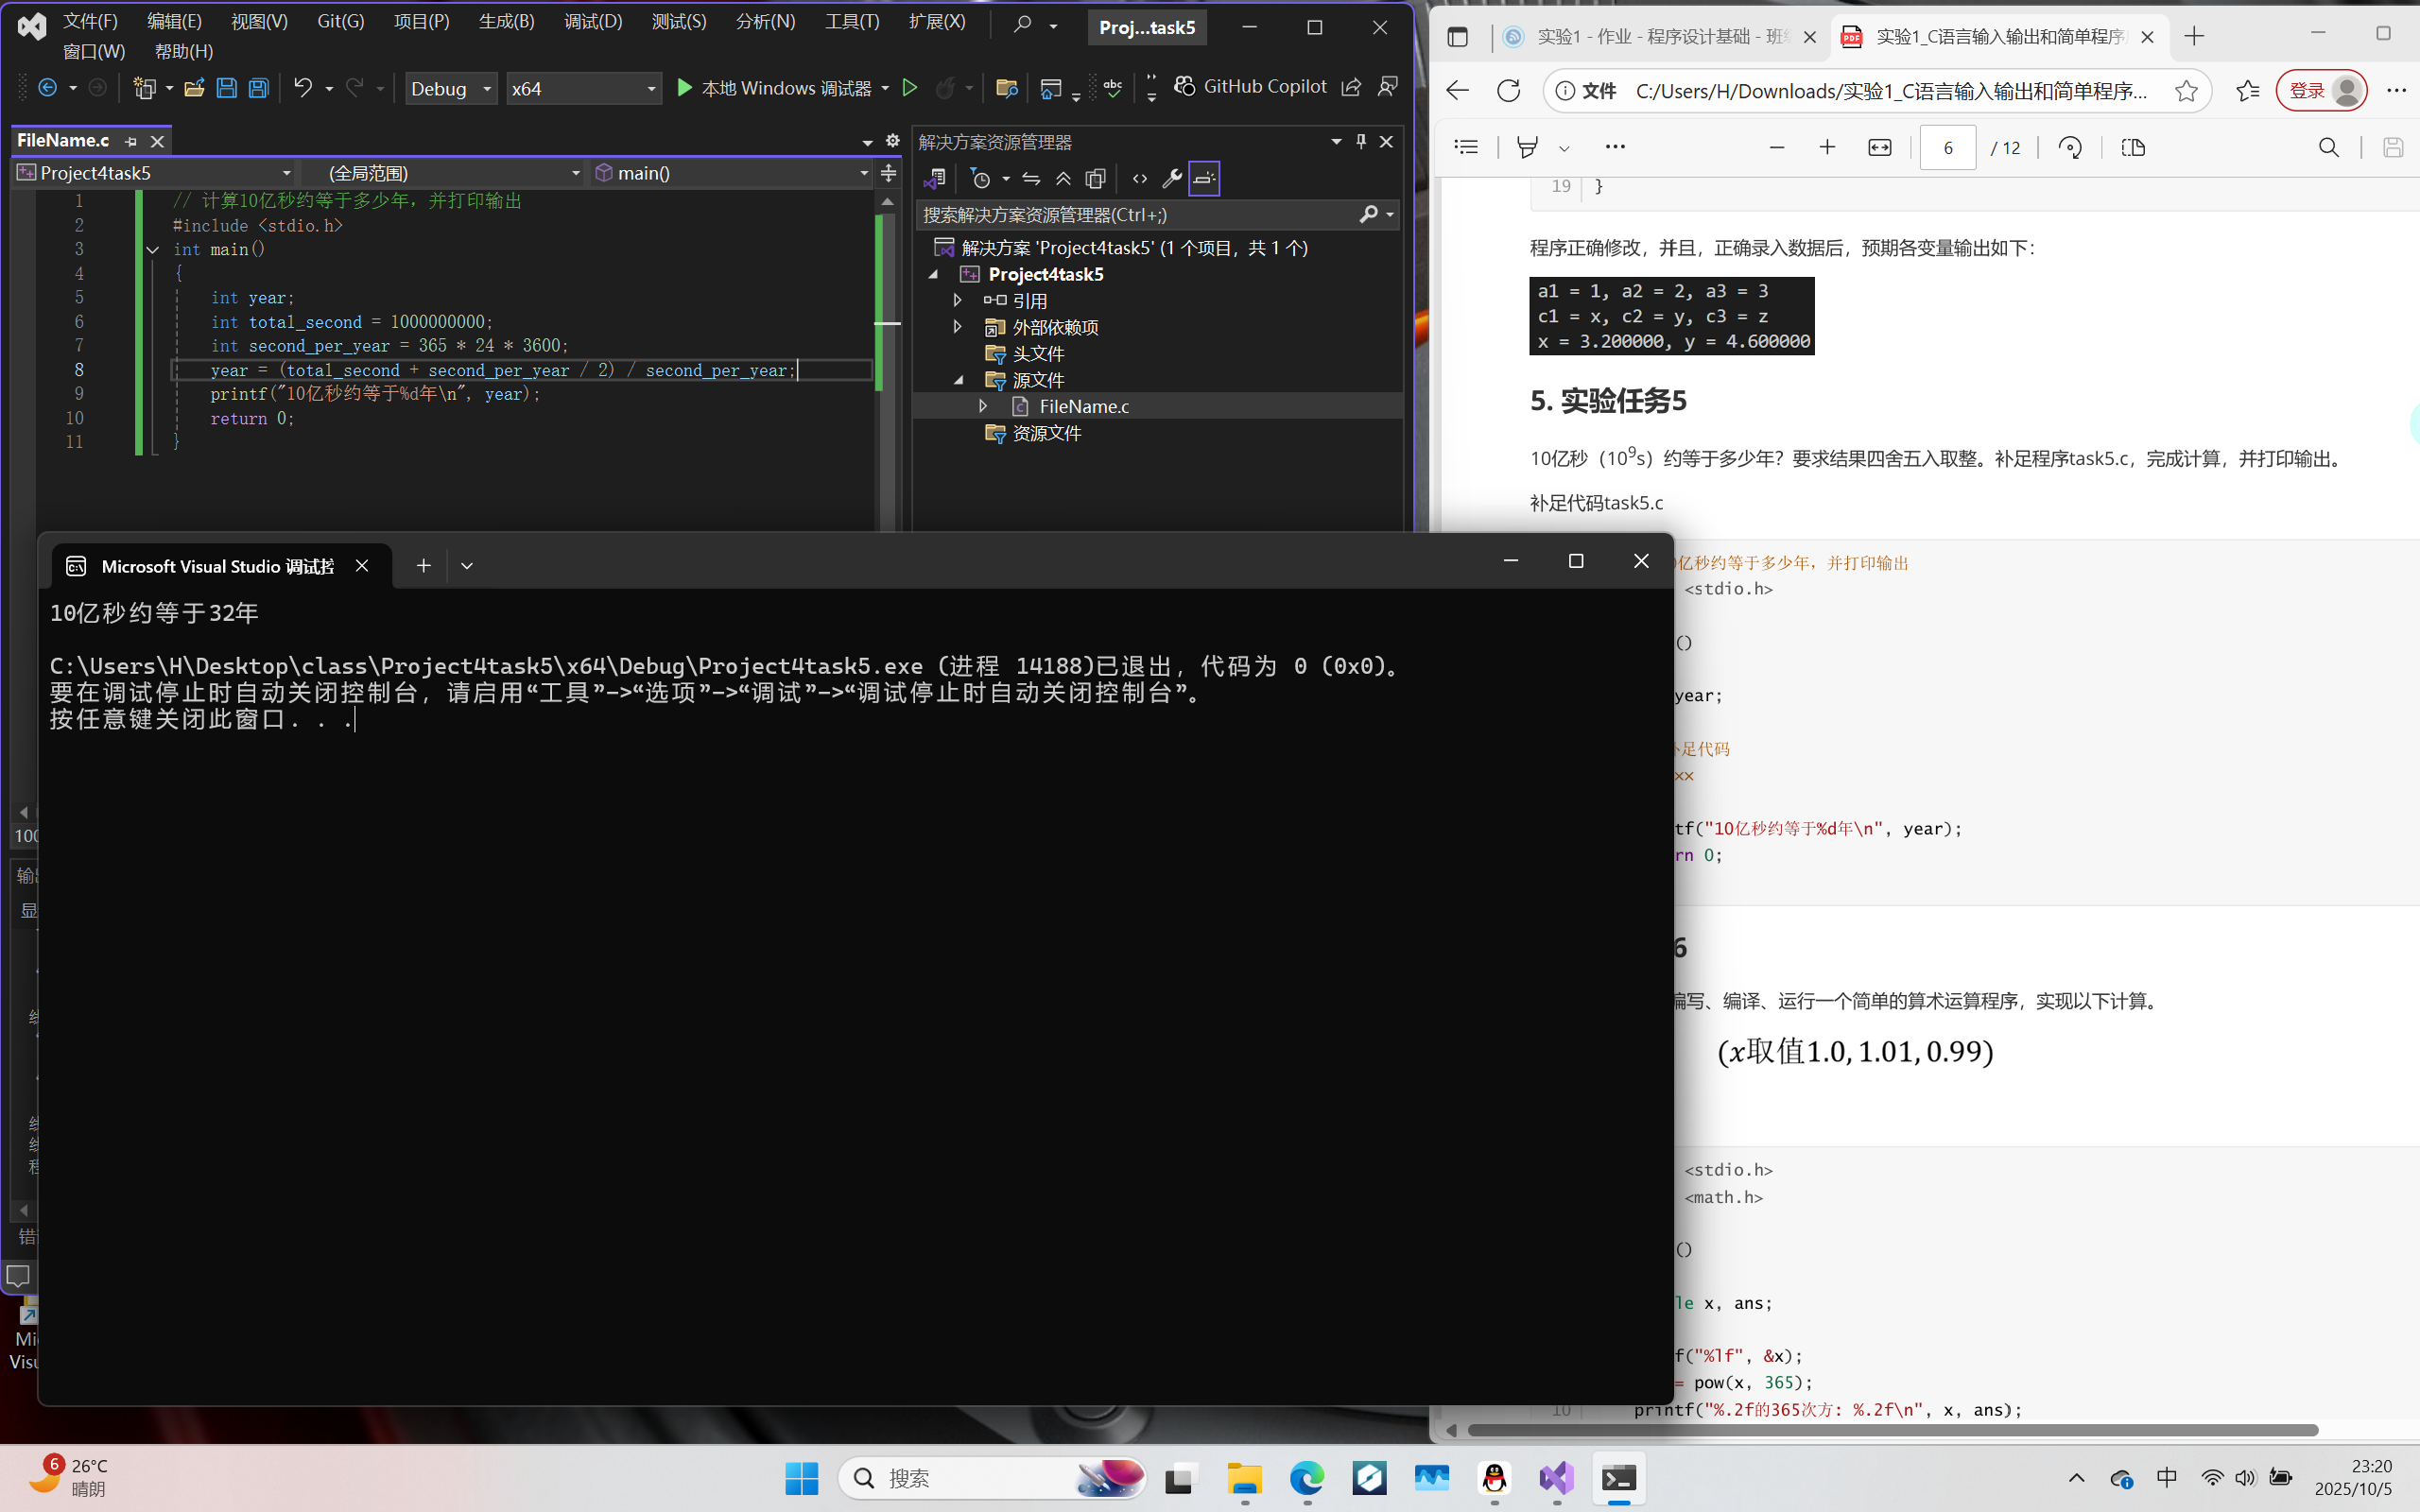Toggle auto-hide pin on Solution Explorer

(x=1361, y=142)
